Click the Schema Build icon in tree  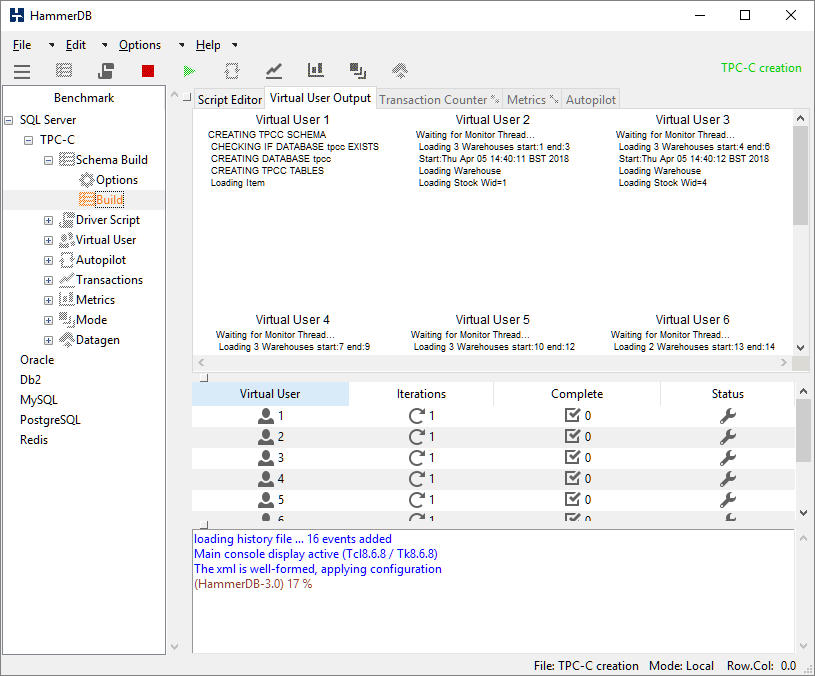pyautogui.click(x=67, y=160)
